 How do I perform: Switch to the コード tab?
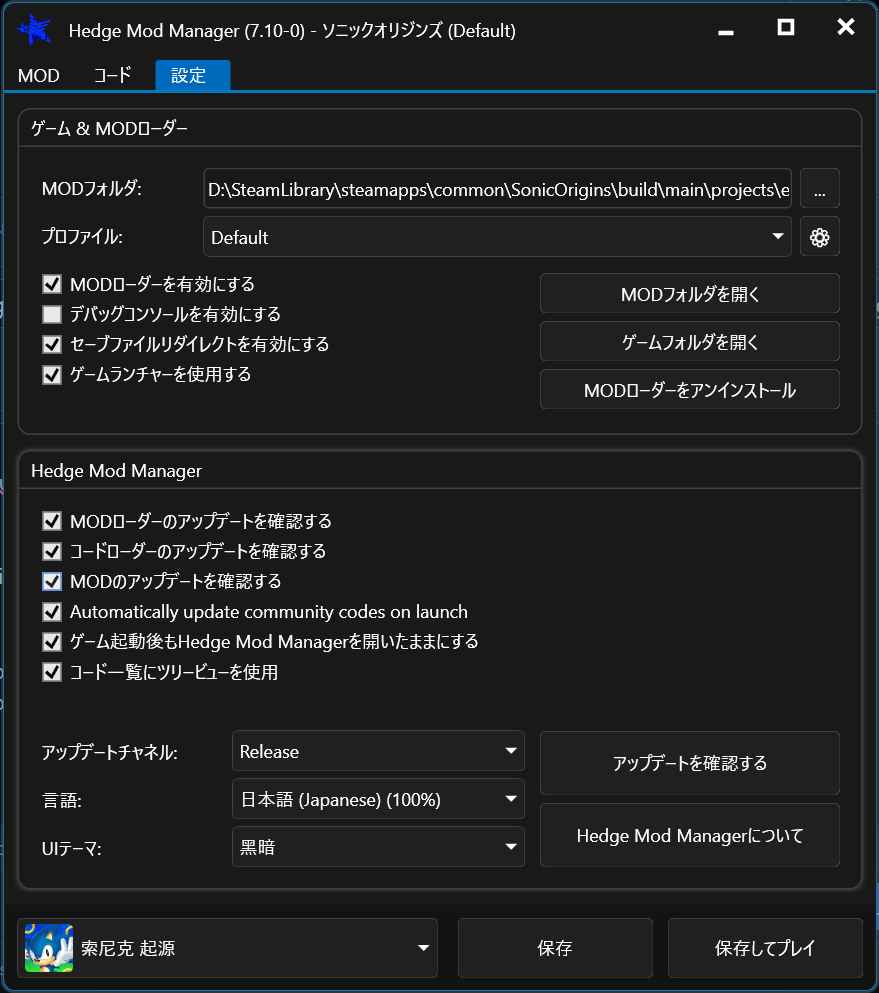coord(113,74)
